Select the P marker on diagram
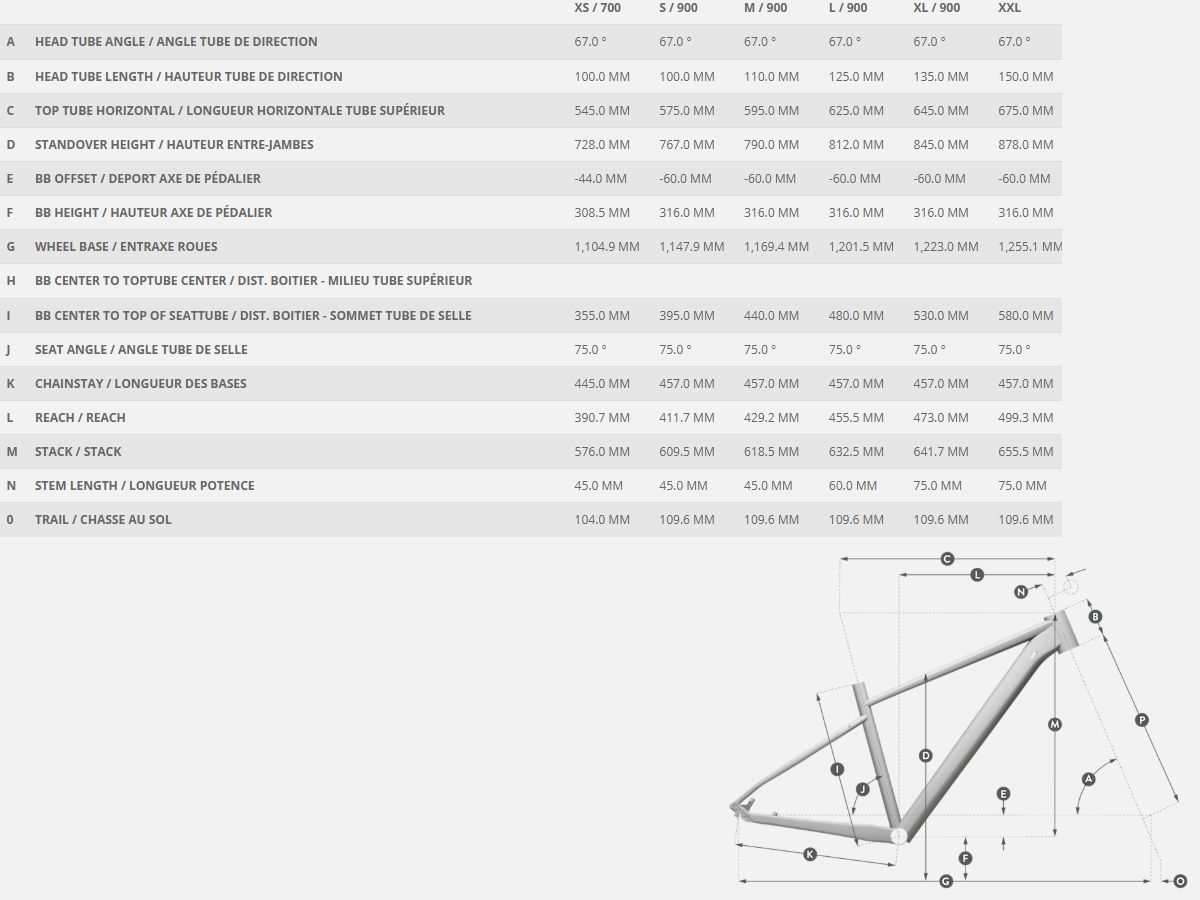1200x900 pixels. pos(1142,720)
